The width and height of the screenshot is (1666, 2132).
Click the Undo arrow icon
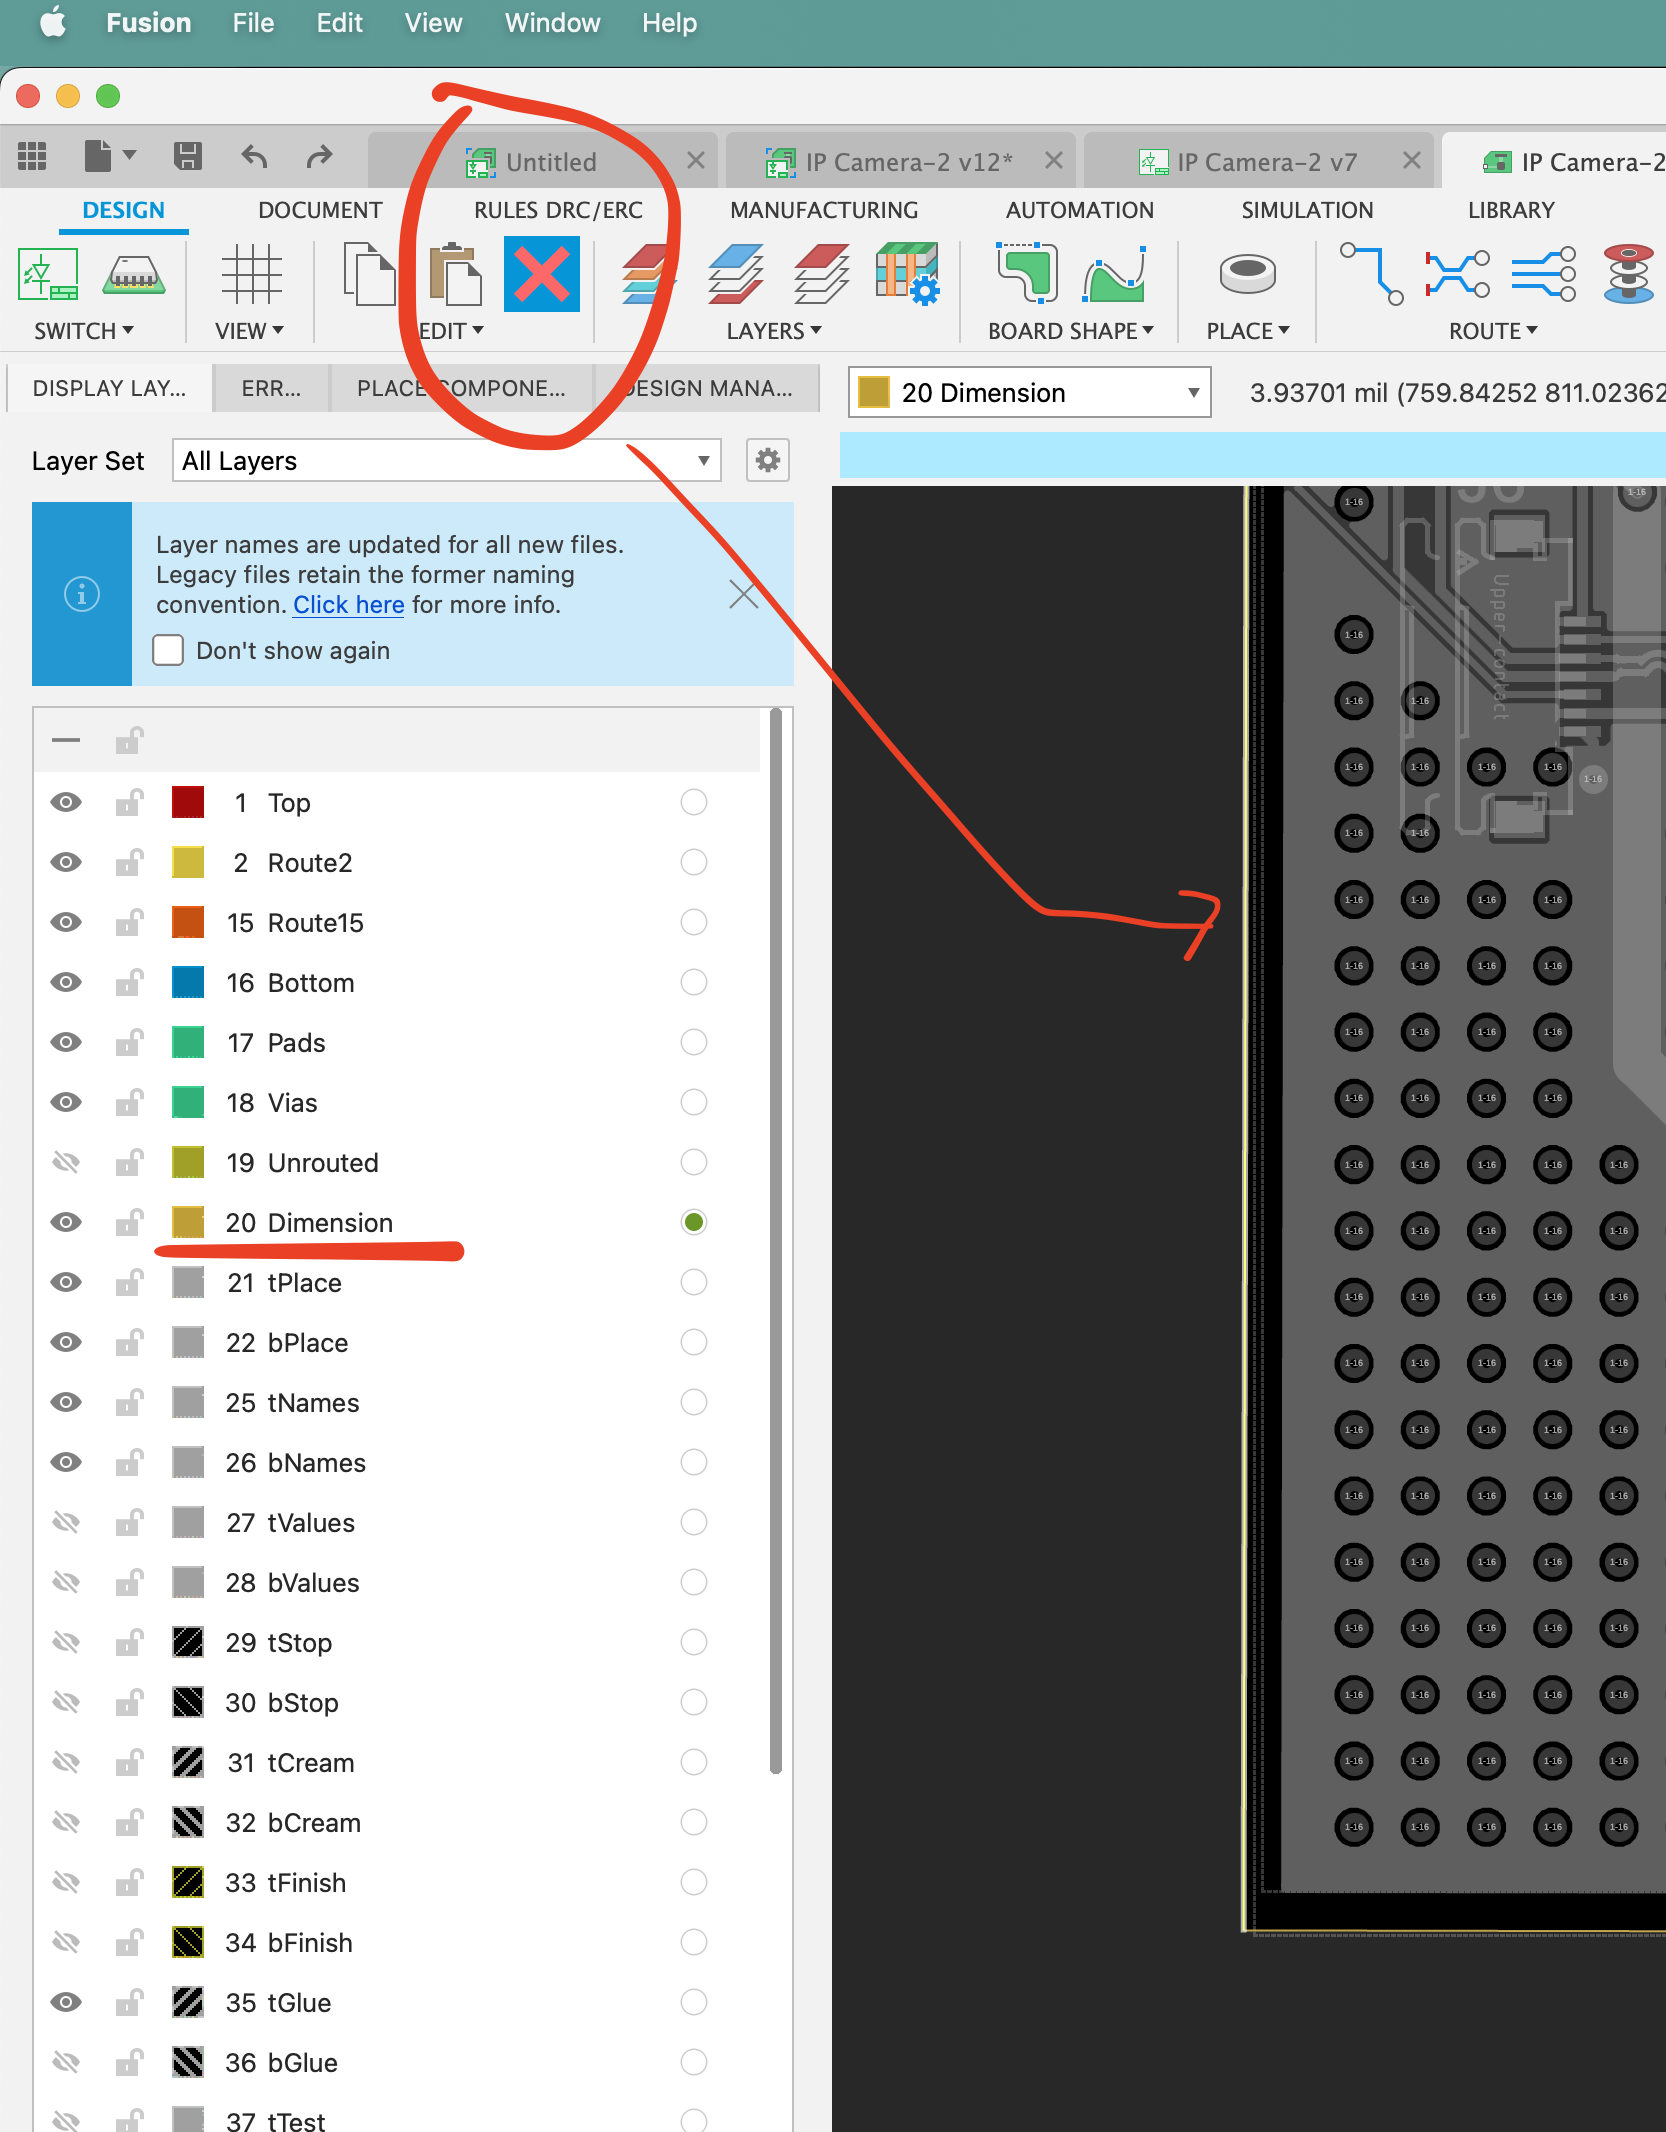254,156
